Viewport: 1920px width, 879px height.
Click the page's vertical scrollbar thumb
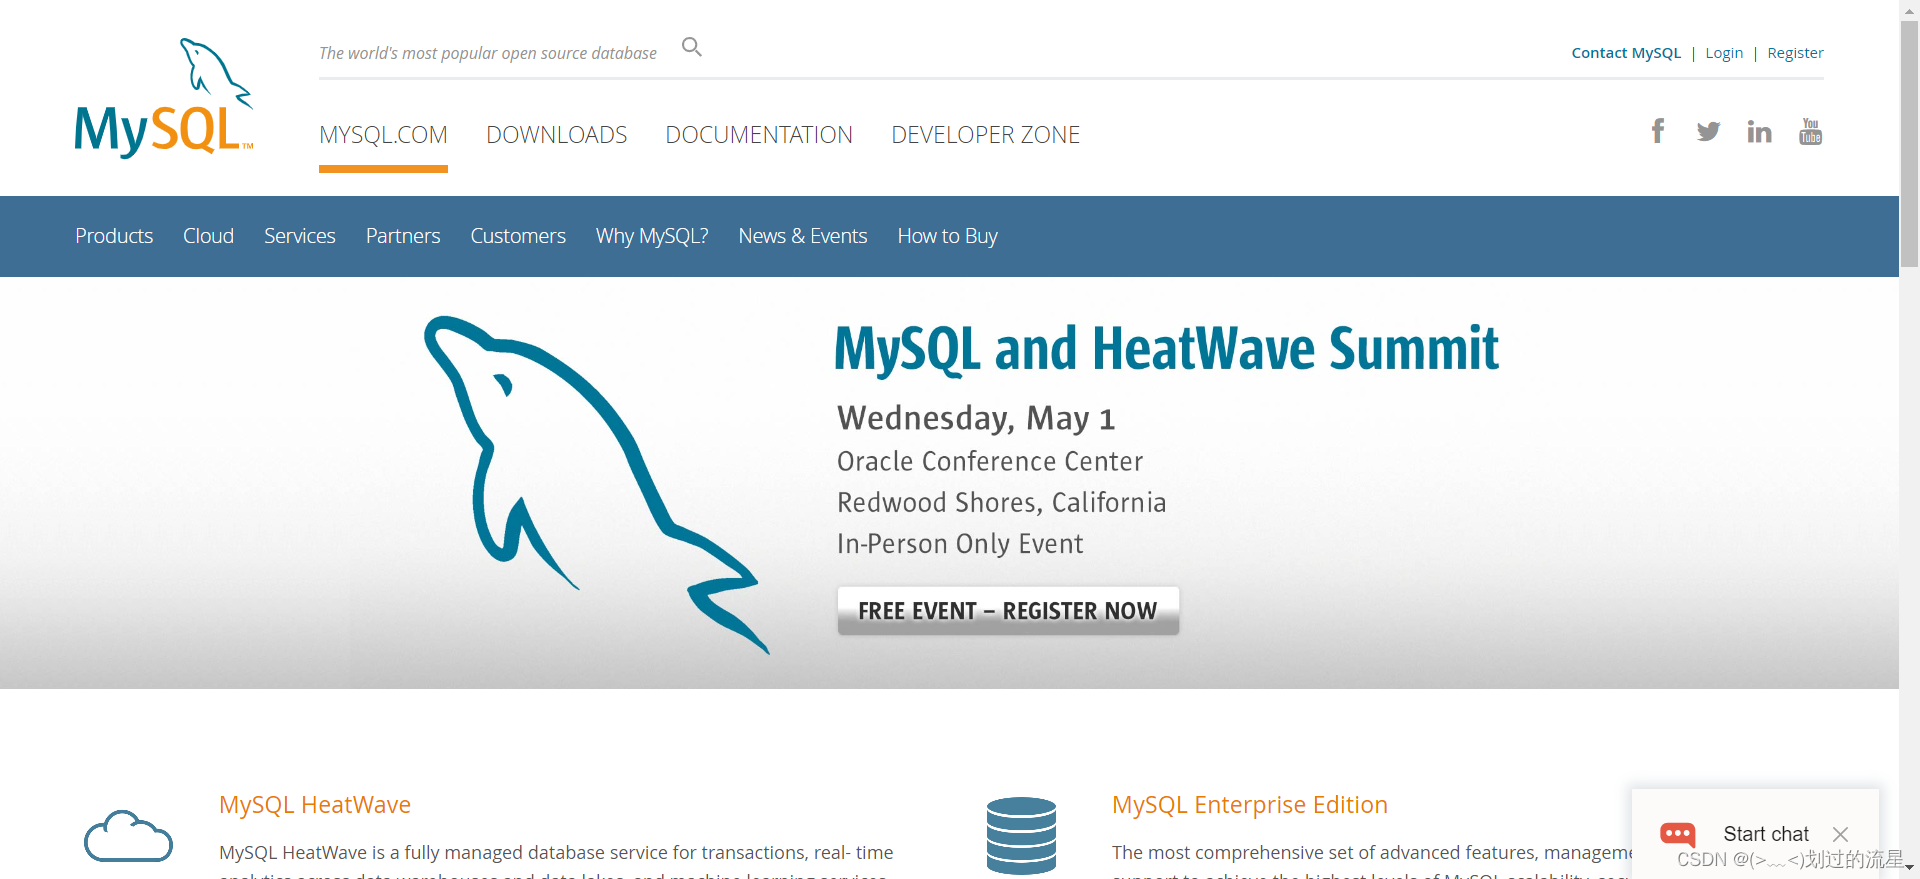tap(1909, 142)
